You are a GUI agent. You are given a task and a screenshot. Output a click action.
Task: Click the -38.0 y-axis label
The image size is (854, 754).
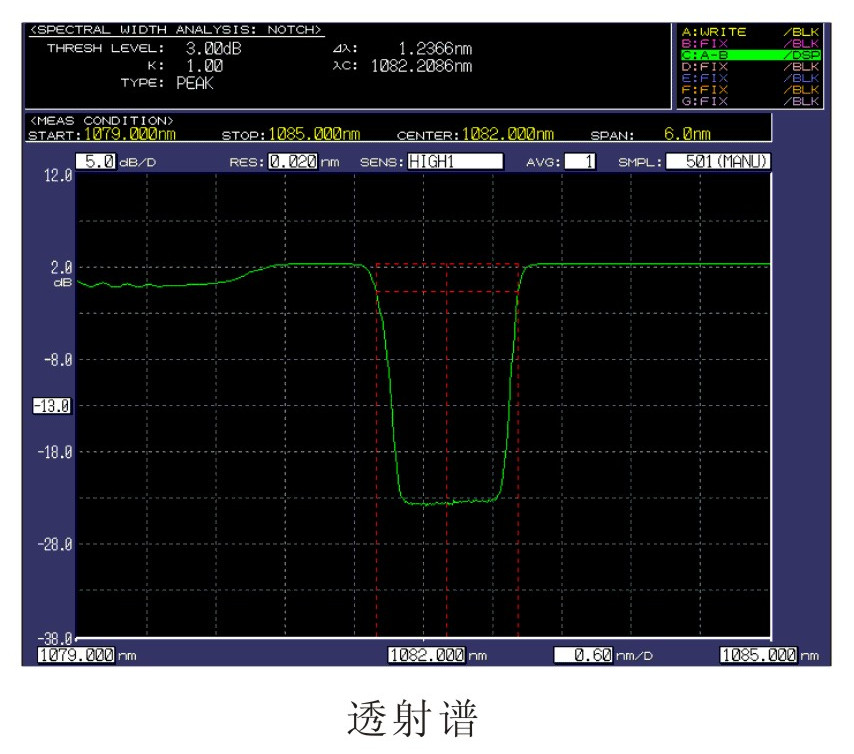pos(54,638)
